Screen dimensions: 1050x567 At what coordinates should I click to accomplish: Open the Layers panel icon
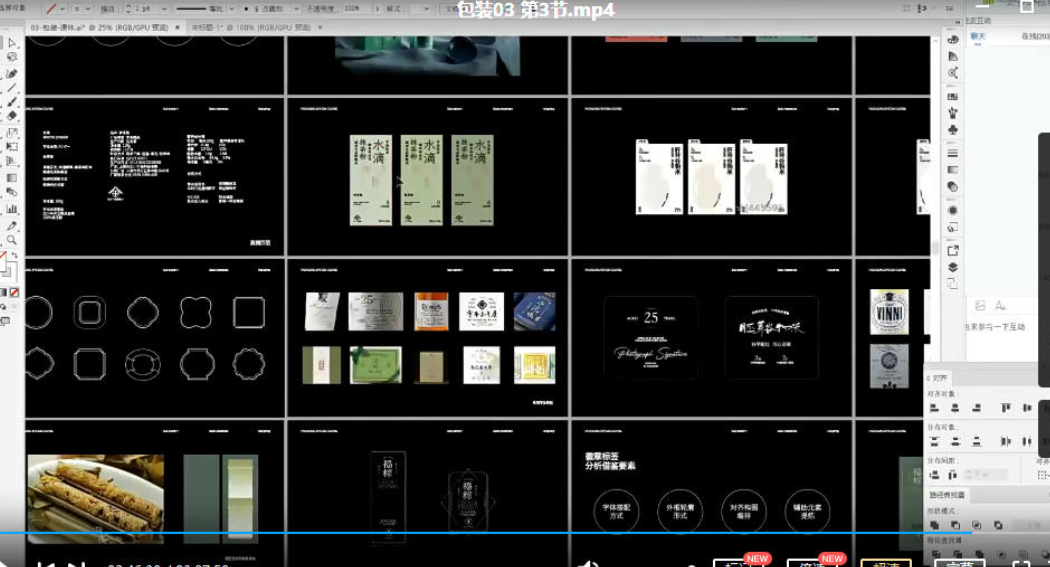pos(953,267)
